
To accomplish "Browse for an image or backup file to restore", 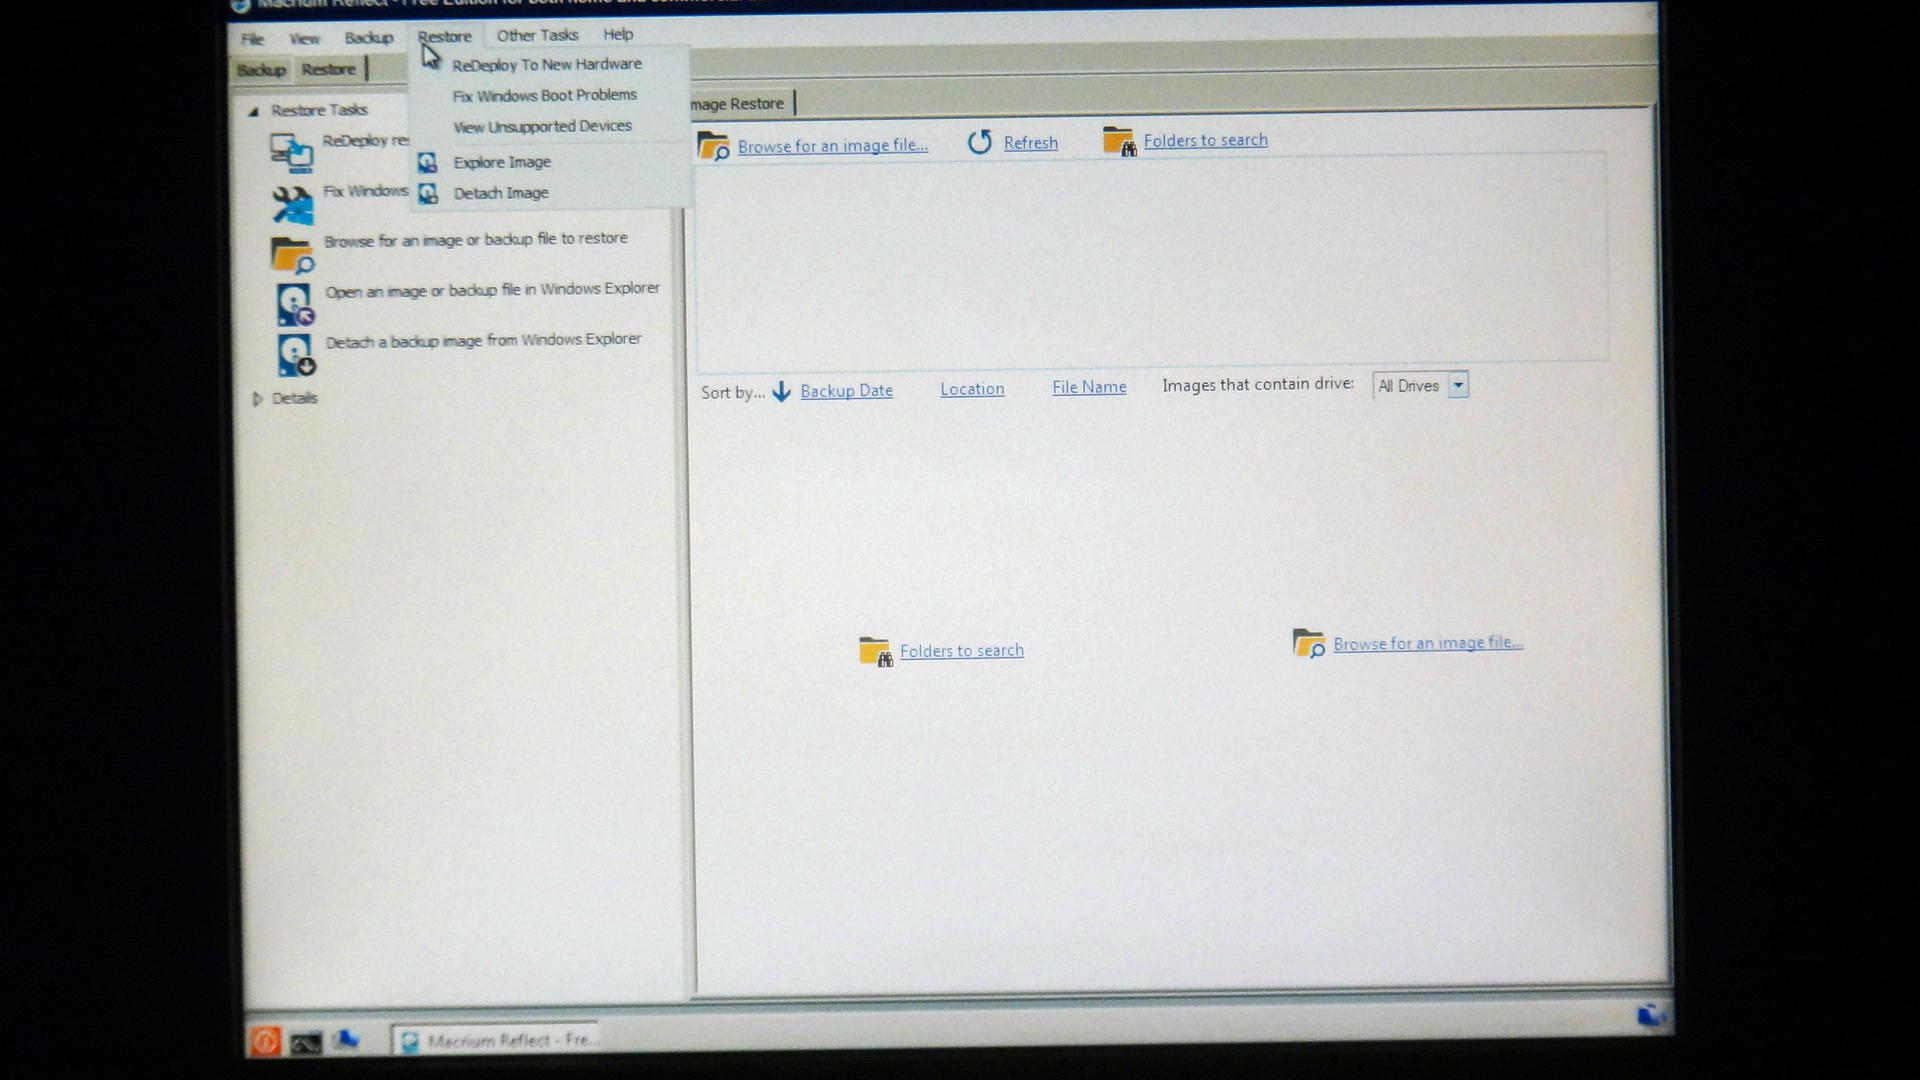I will pyautogui.click(x=476, y=240).
